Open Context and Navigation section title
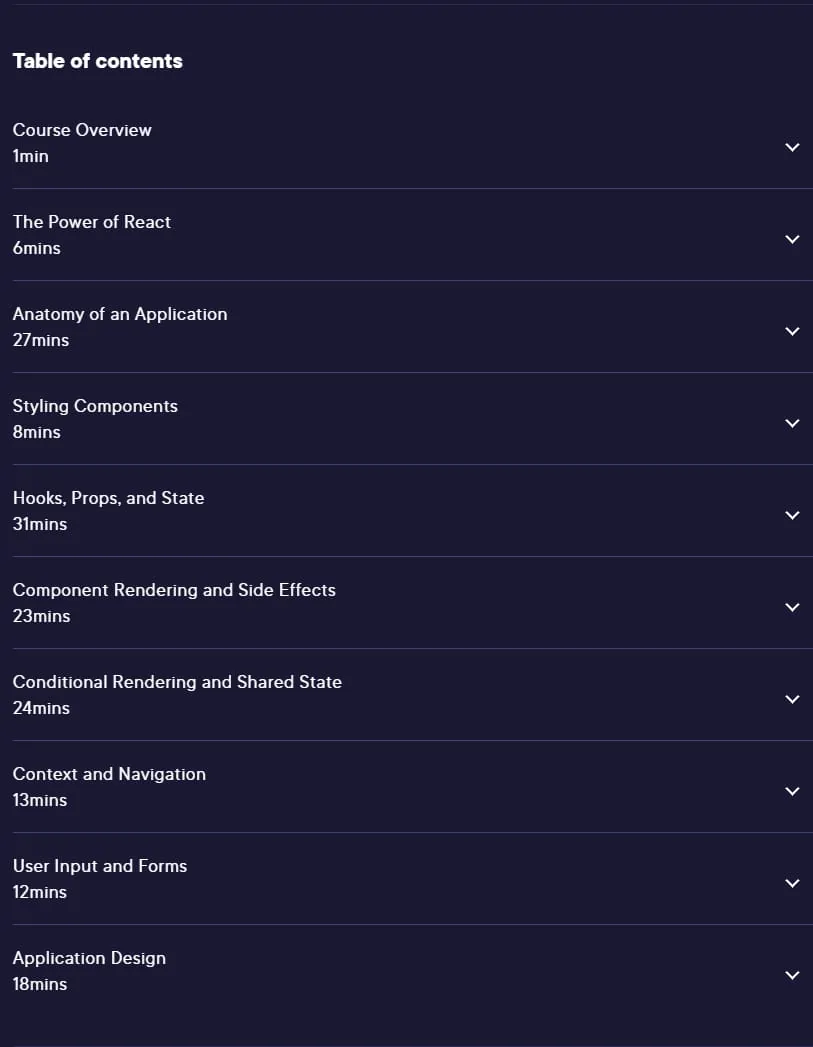Viewport: 813px width, 1047px height. 109,774
